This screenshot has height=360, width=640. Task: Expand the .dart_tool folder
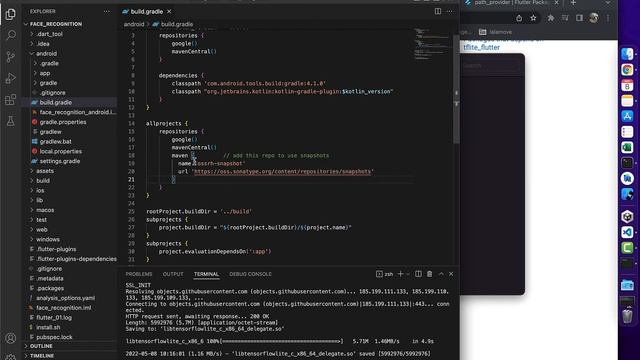pyautogui.click(x=49, y=34)
